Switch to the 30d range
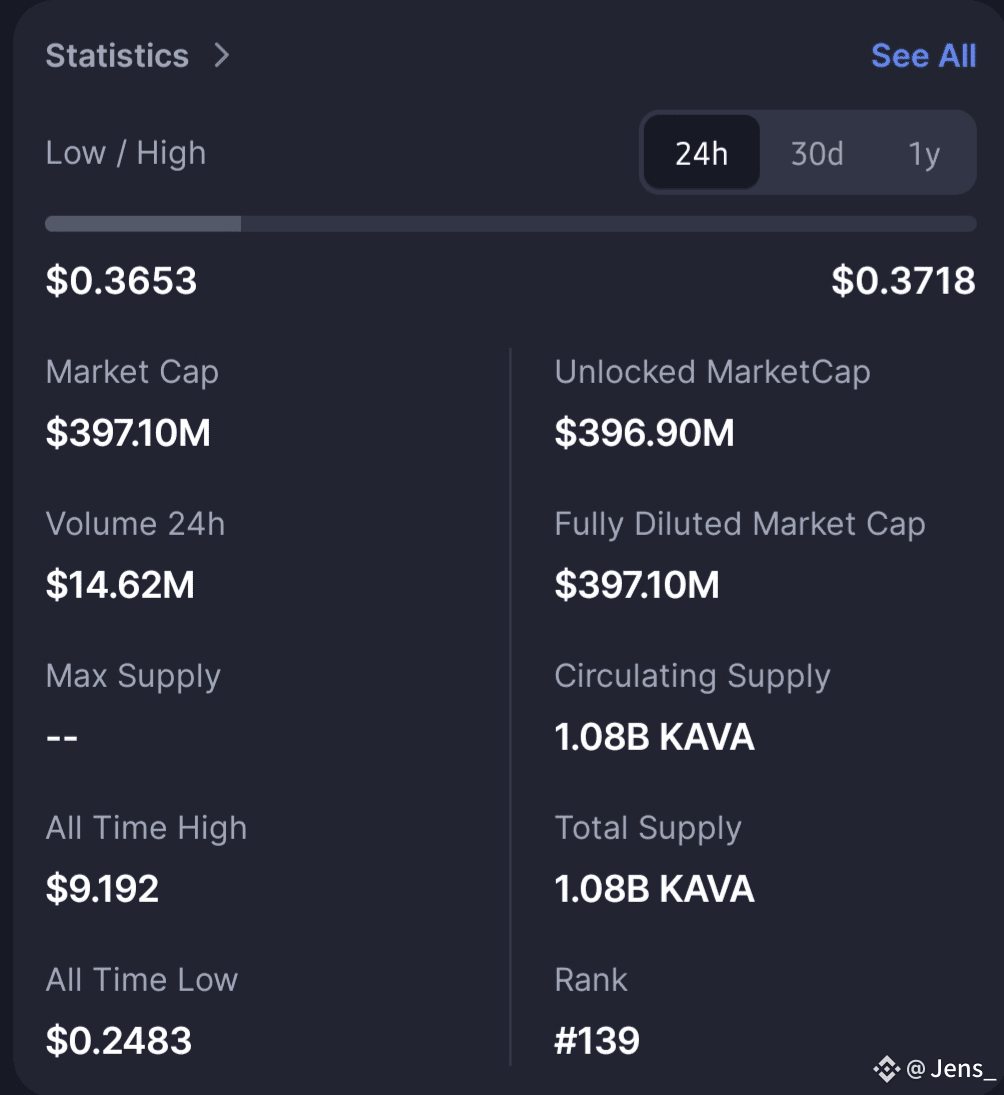 pyautogui.click(x=817, y=153)
